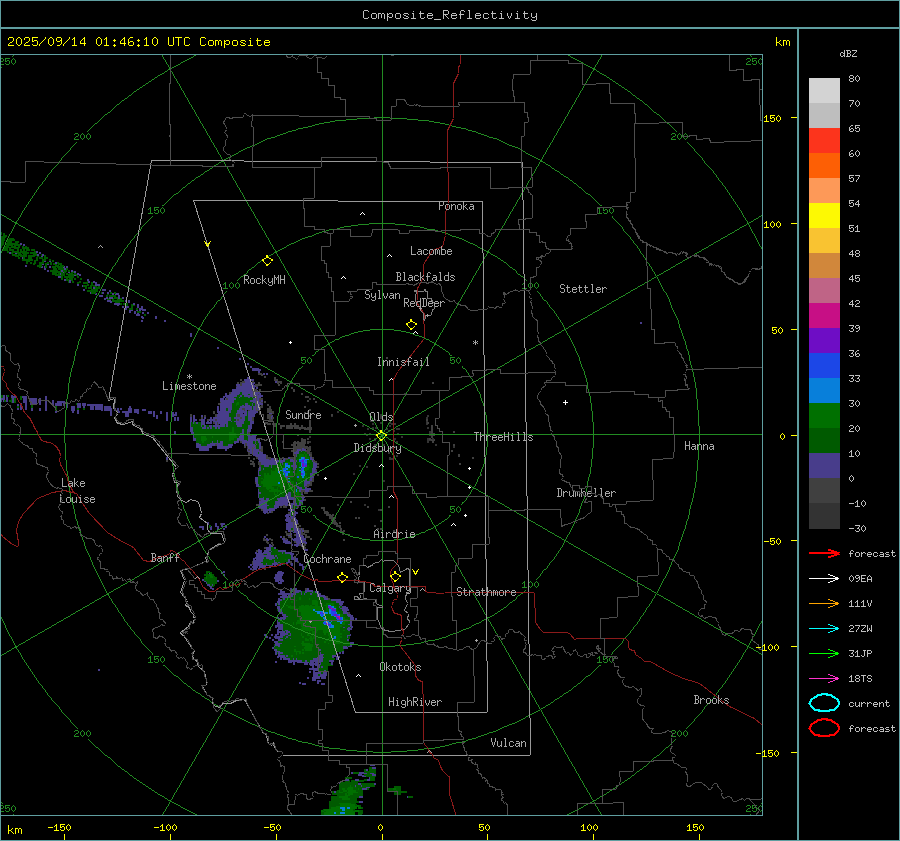Pick the magenta swatch below the 42 label
This screenshot has width=900, height=841.
click(x=824, y=315)
